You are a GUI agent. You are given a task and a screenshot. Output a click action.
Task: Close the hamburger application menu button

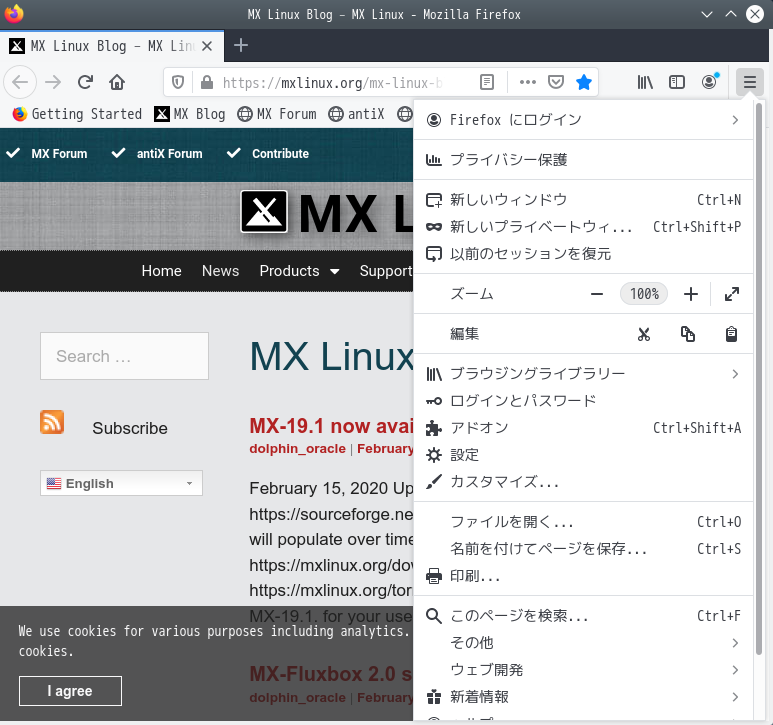click(x=749, y=82)
